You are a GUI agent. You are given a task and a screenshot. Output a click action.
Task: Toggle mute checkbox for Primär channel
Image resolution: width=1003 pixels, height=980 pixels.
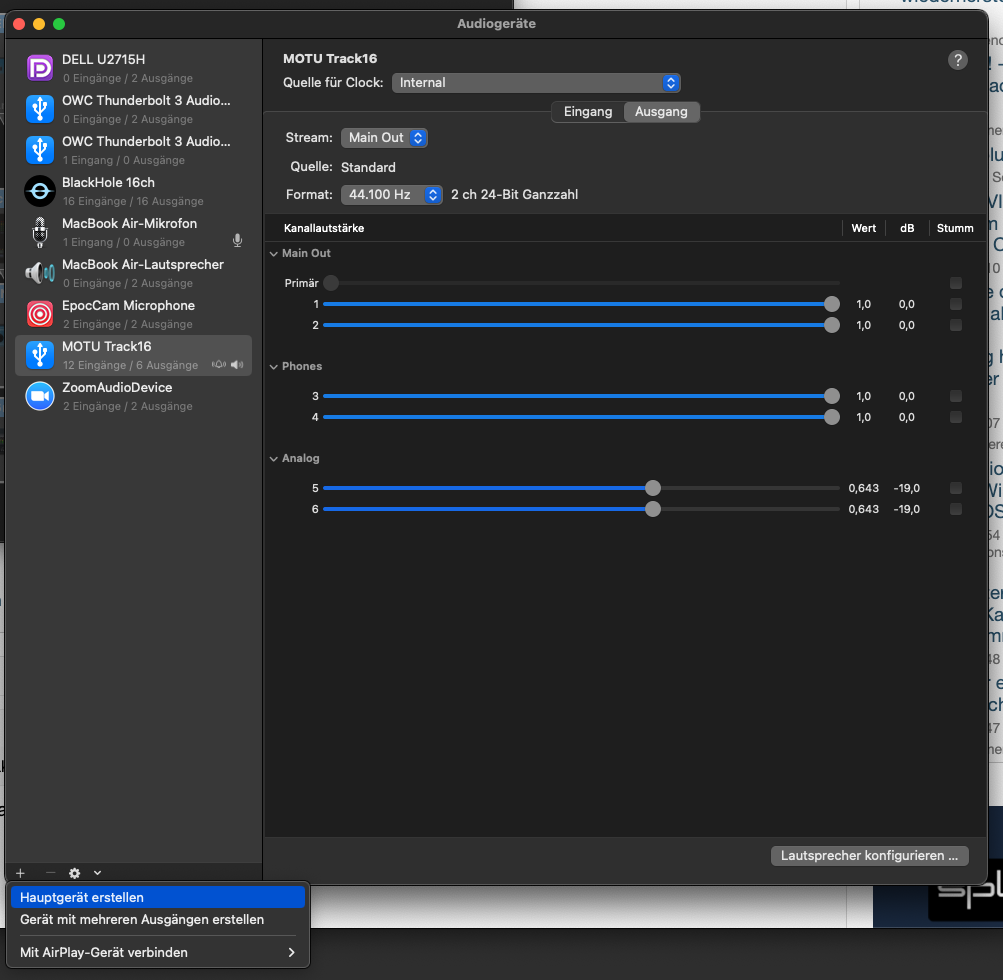coord(956,283)
